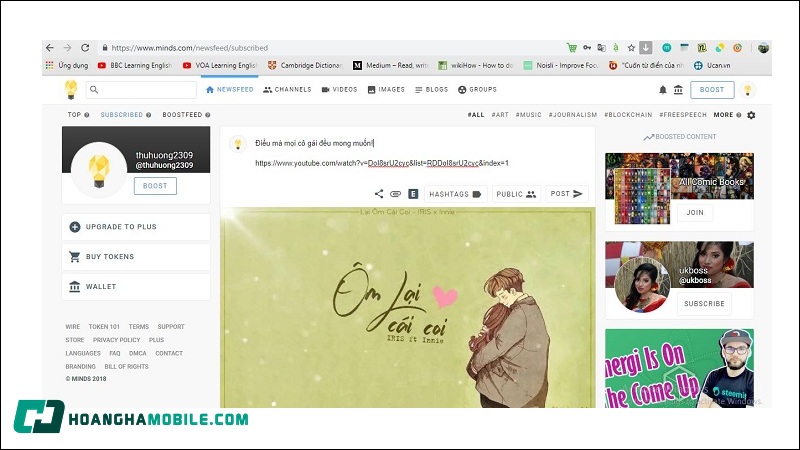The image size is (800, 450).
Task: Click UPGRADE TO PLUS in sidebar
Action: coord(135,227)
